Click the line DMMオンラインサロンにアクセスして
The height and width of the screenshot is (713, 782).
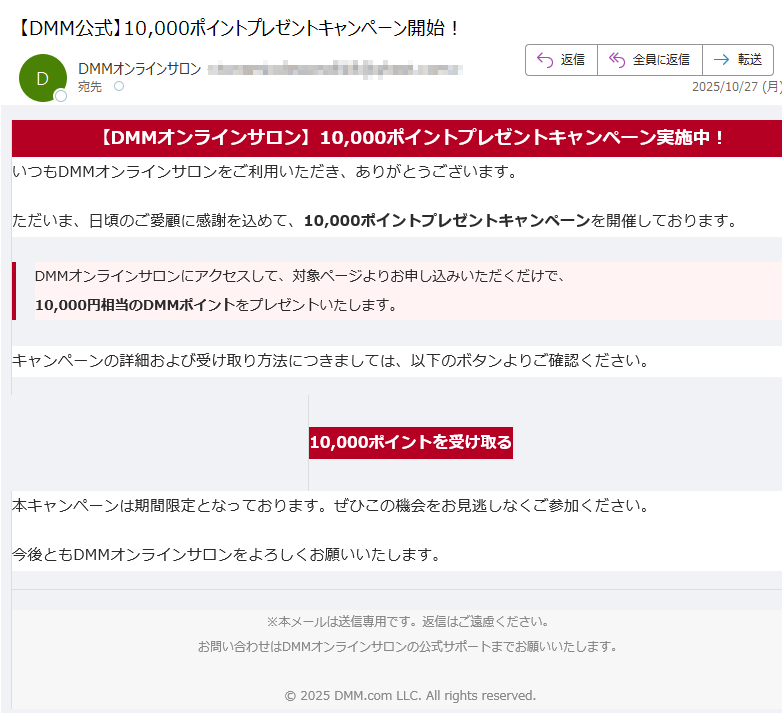coord(300,276)
